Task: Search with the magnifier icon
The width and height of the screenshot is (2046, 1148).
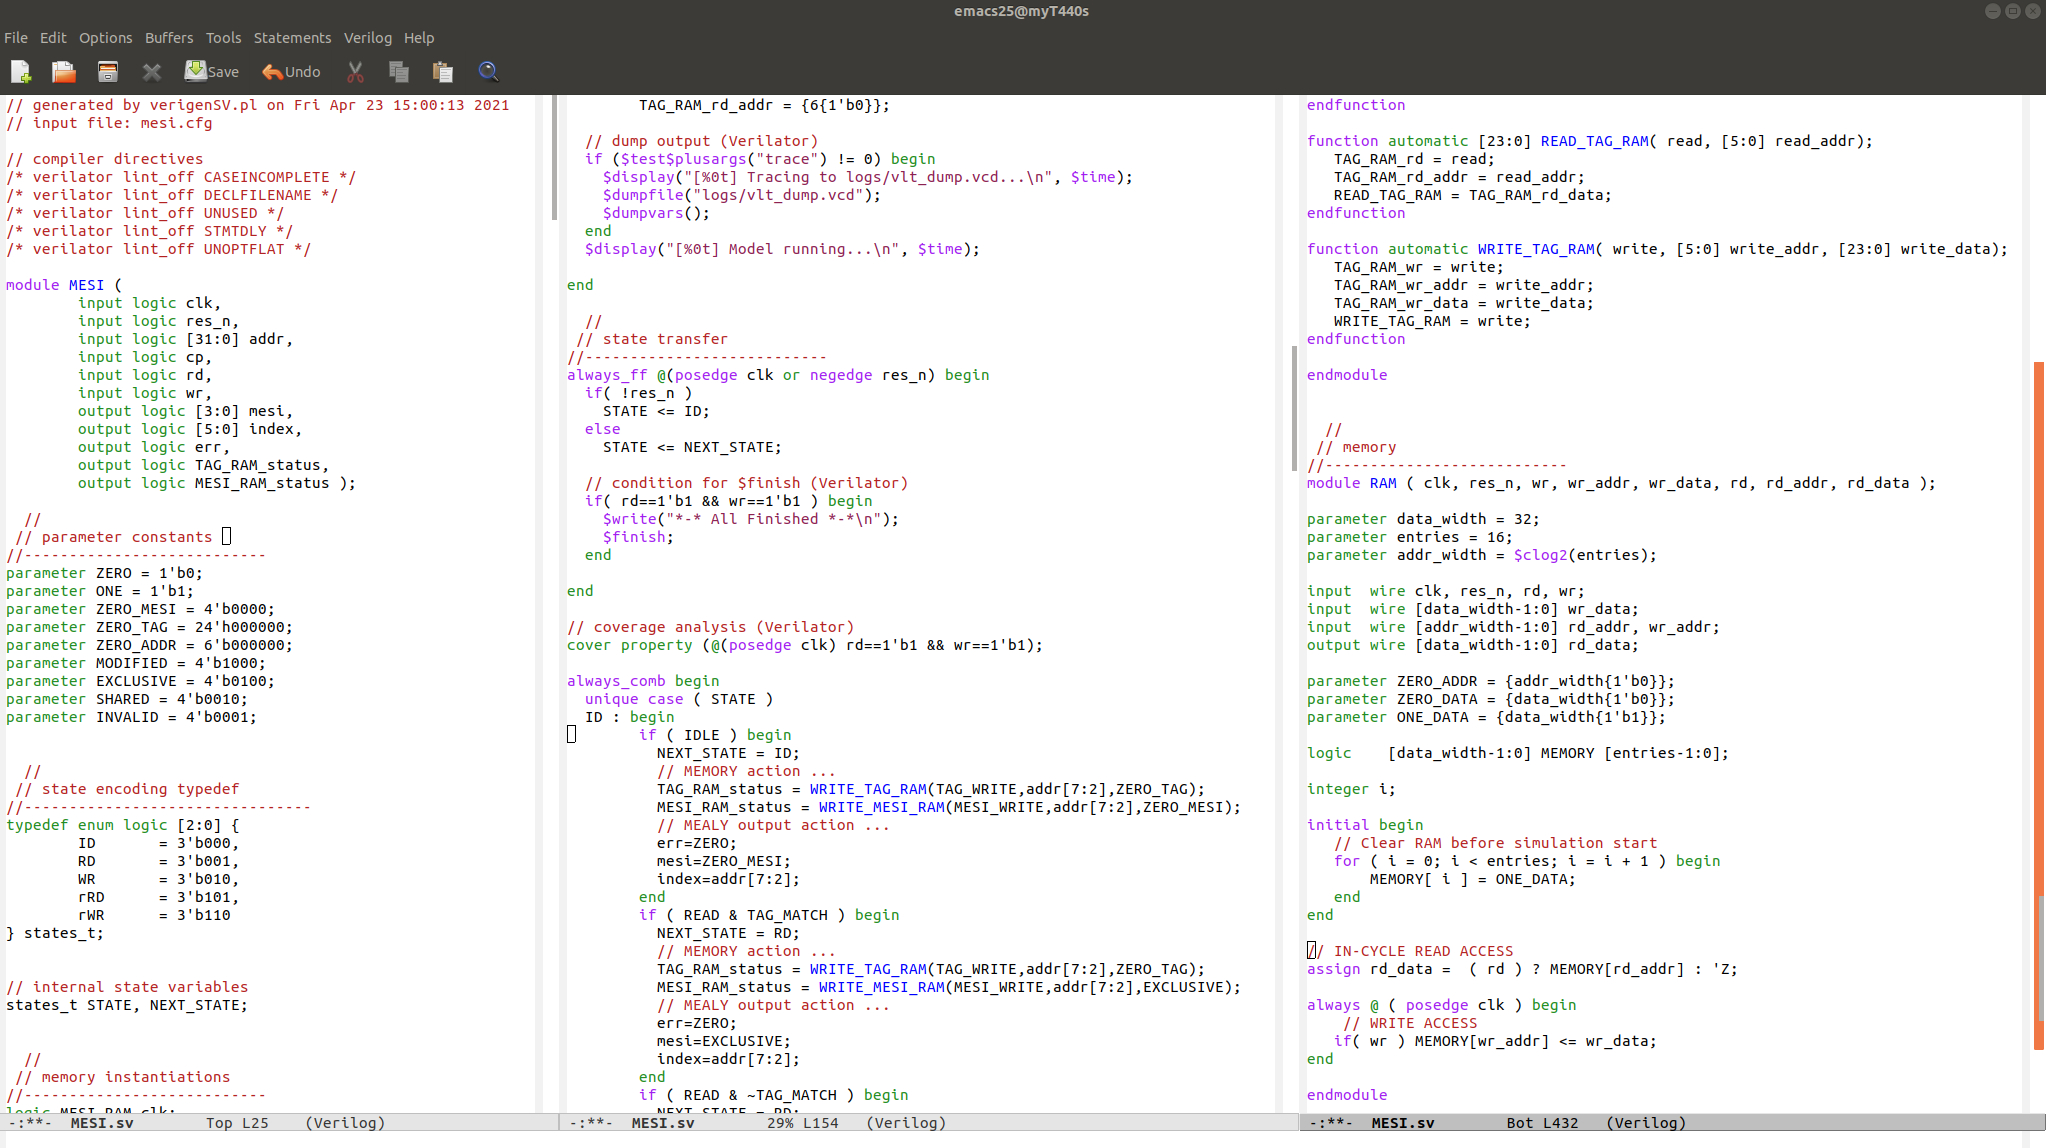Action: (488, 71)
